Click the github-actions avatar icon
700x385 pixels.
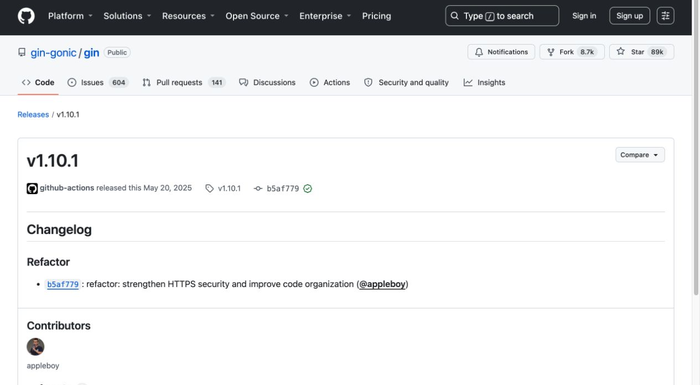(x=32, y=188)
